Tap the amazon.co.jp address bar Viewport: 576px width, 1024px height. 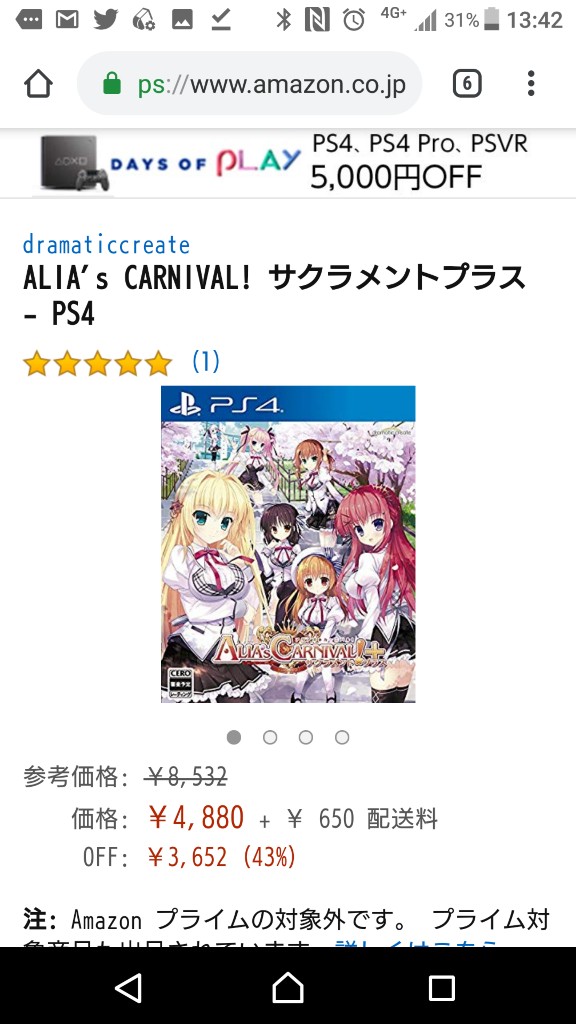click(x=249, y=84)
